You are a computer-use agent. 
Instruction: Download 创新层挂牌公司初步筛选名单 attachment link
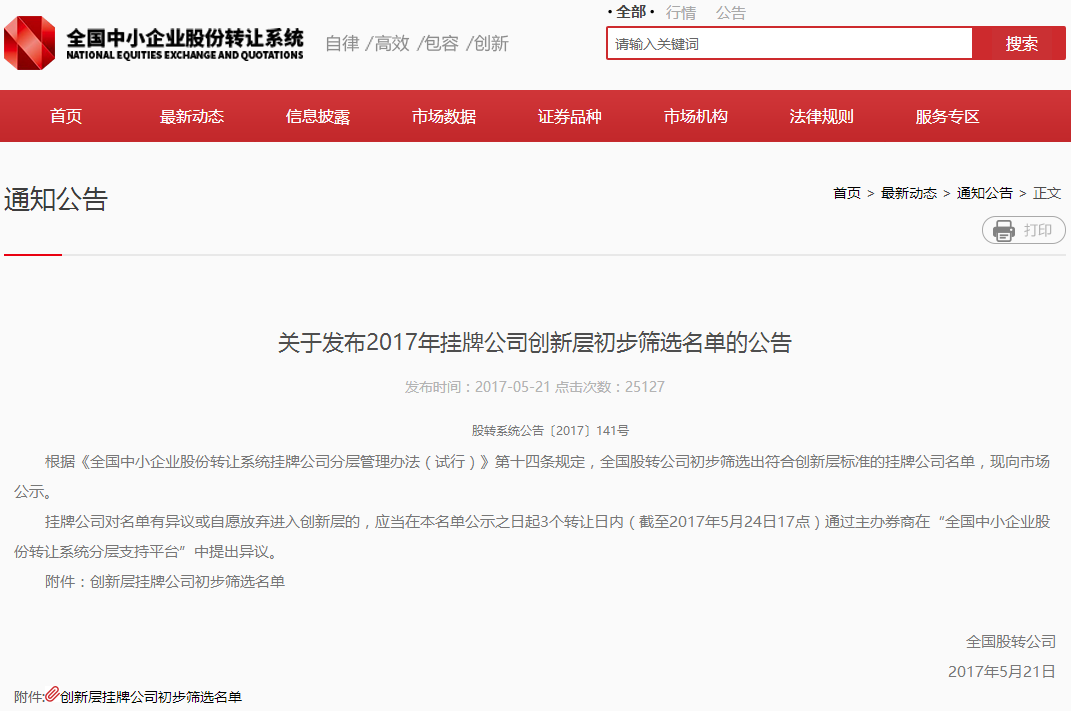[155, 696]
